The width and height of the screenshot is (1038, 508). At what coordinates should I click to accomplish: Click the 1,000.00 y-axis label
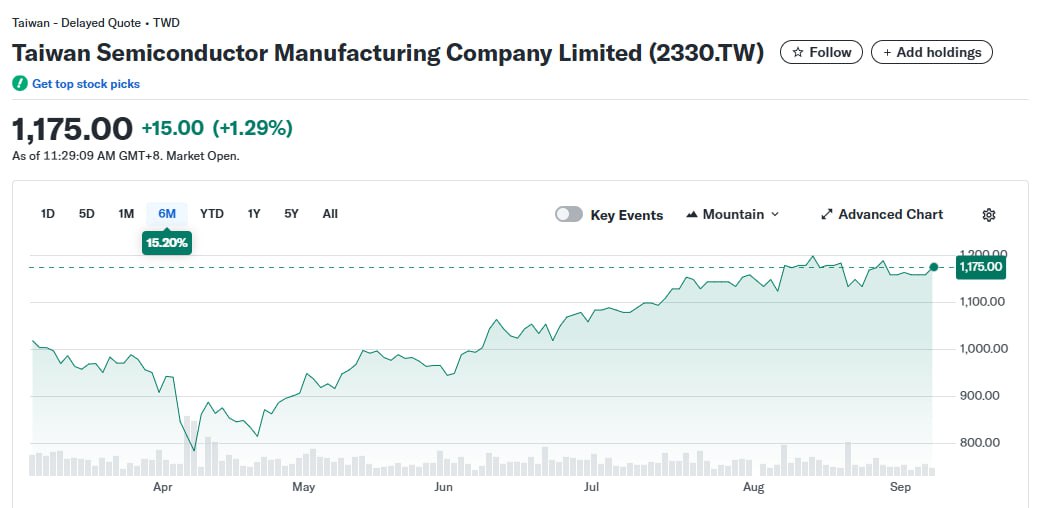pos(984,349)
